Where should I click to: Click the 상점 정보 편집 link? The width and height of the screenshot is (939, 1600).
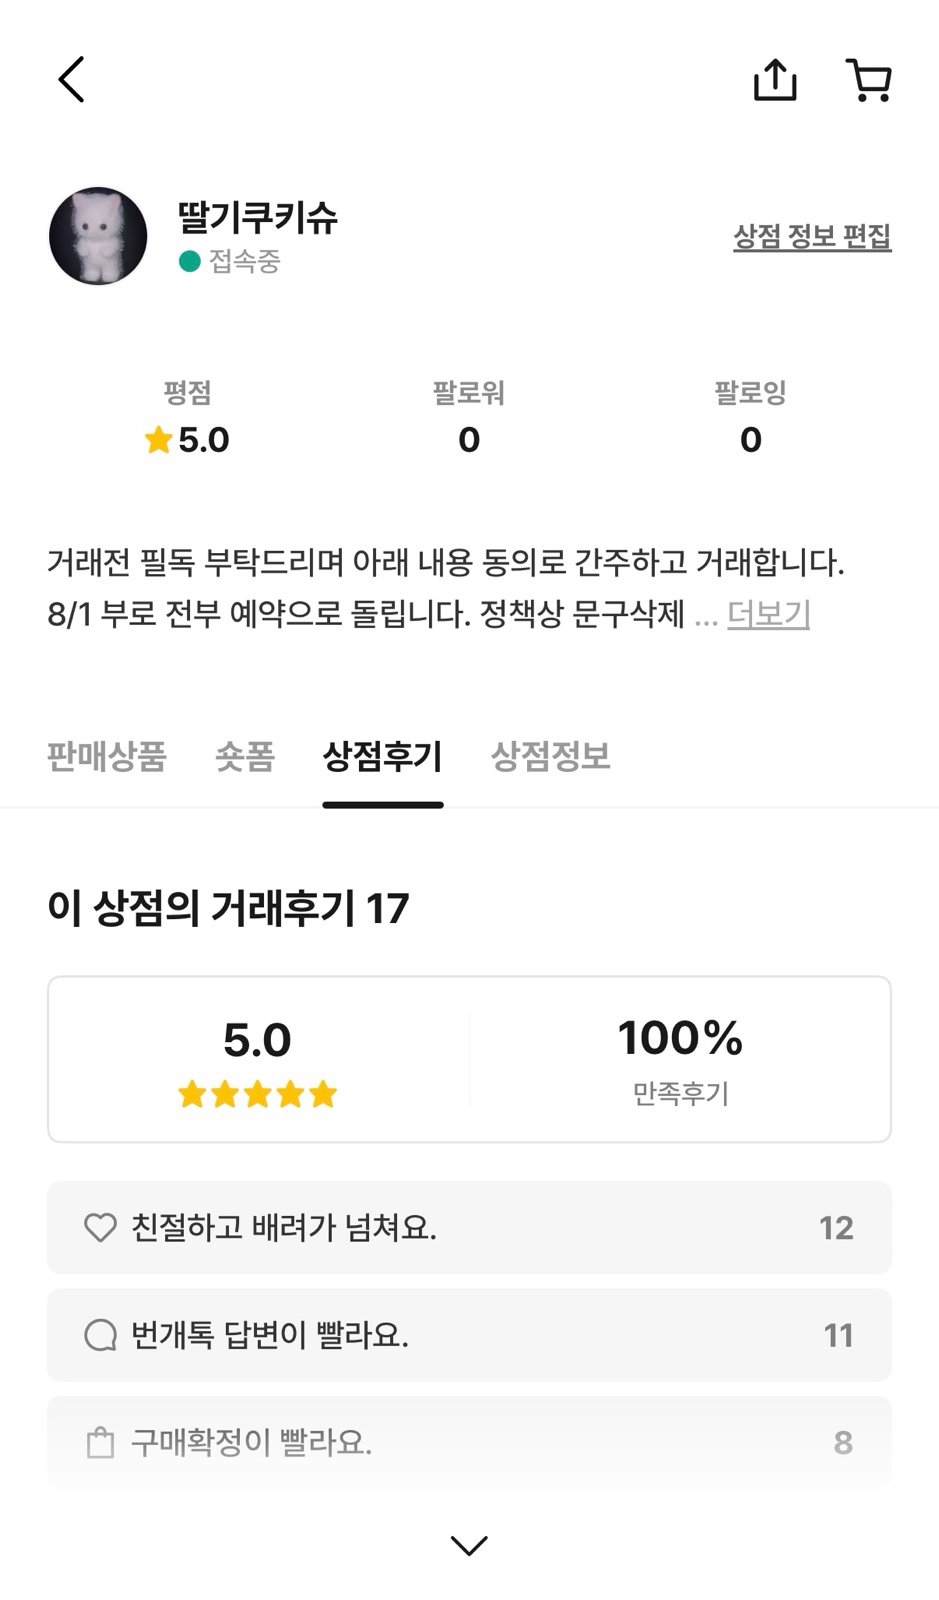click(x=812, y=237)
